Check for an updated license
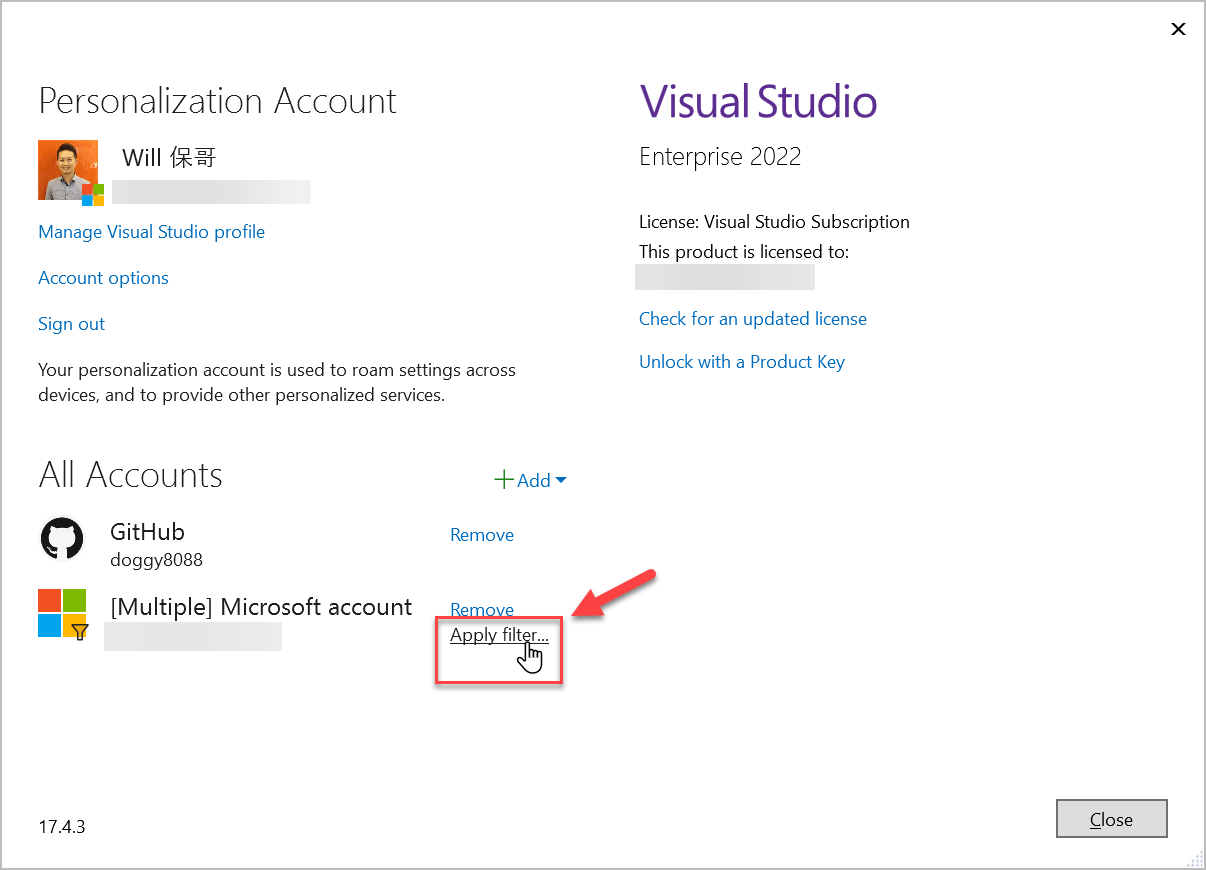 [753, 319]
